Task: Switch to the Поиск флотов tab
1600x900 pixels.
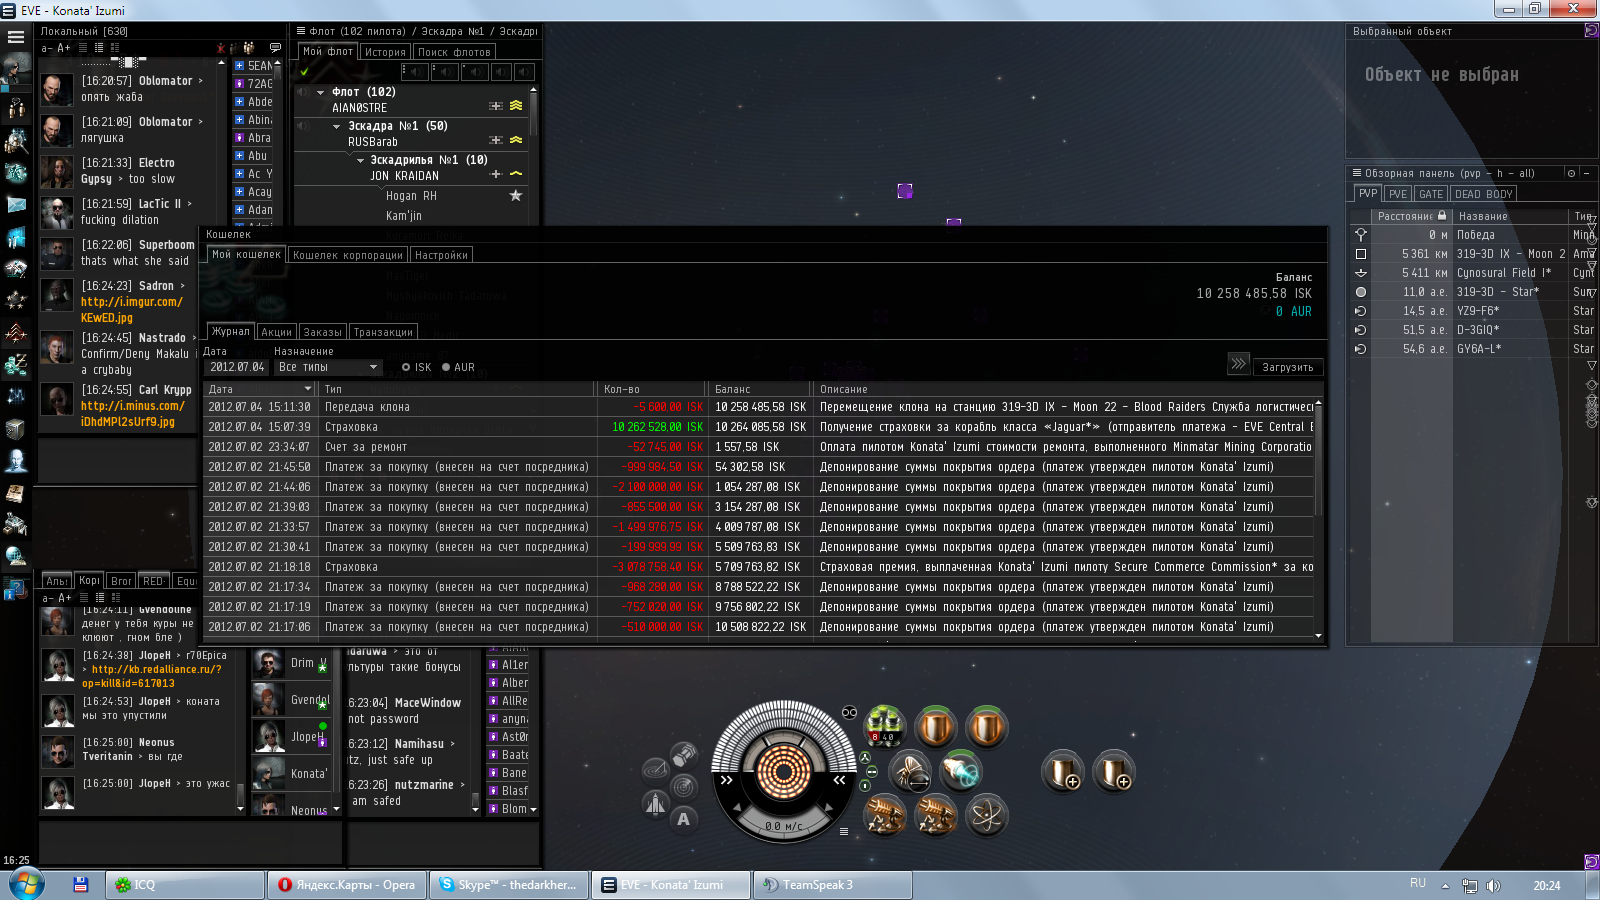Action: click(454, 52)
